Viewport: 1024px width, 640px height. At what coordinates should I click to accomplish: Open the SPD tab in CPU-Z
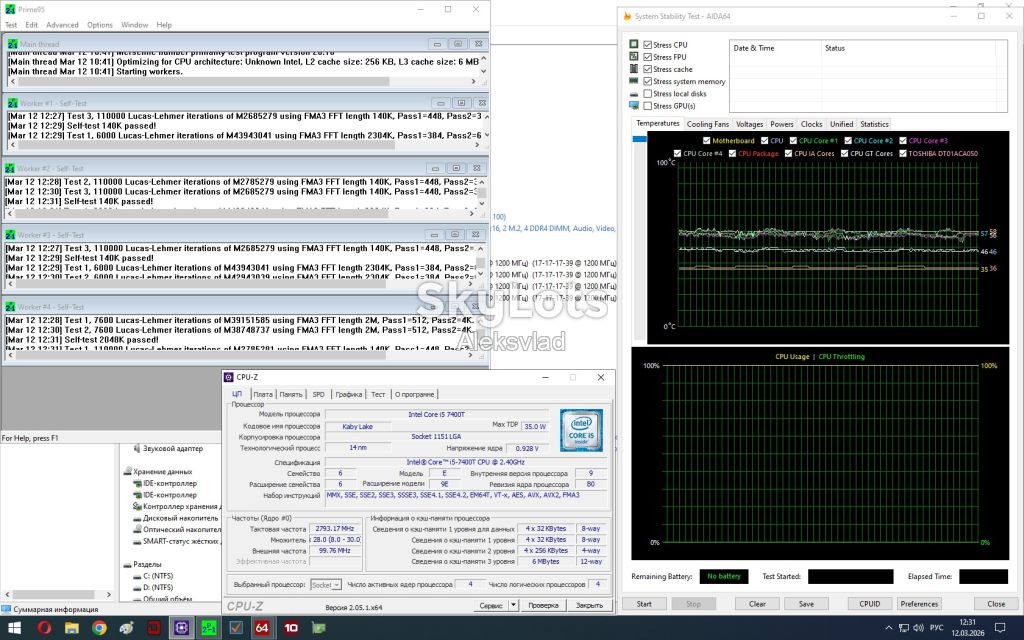tap(318, 394)
